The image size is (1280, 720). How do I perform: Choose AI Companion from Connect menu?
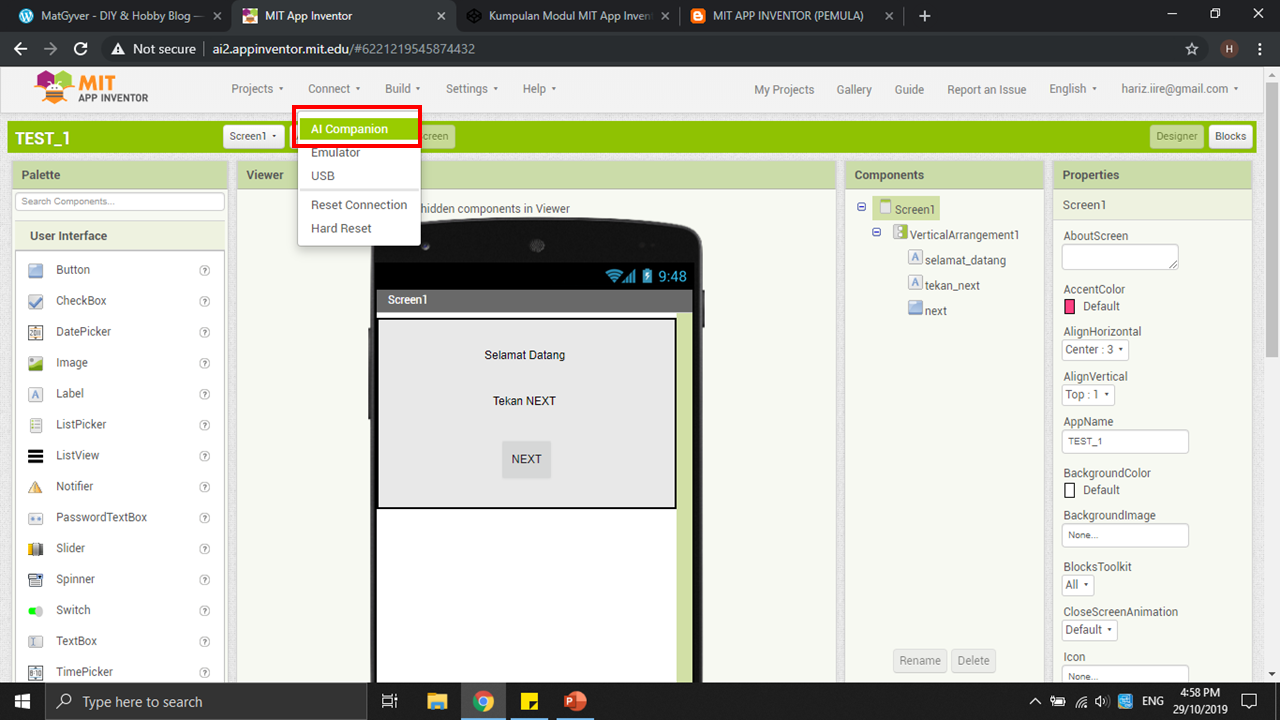point(349,129)
